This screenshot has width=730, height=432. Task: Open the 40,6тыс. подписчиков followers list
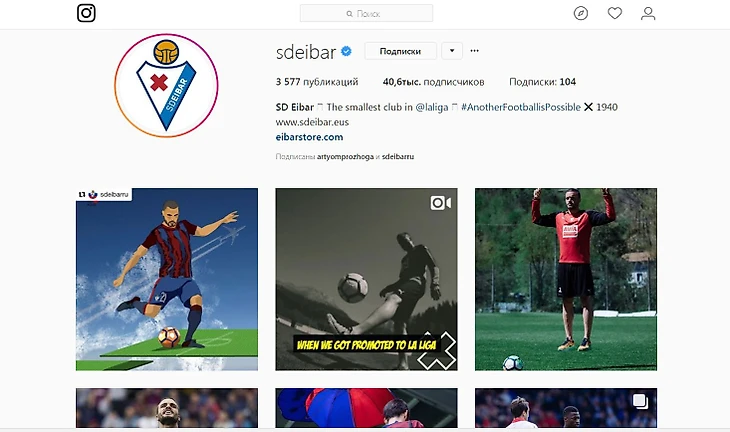click(433, 82)
